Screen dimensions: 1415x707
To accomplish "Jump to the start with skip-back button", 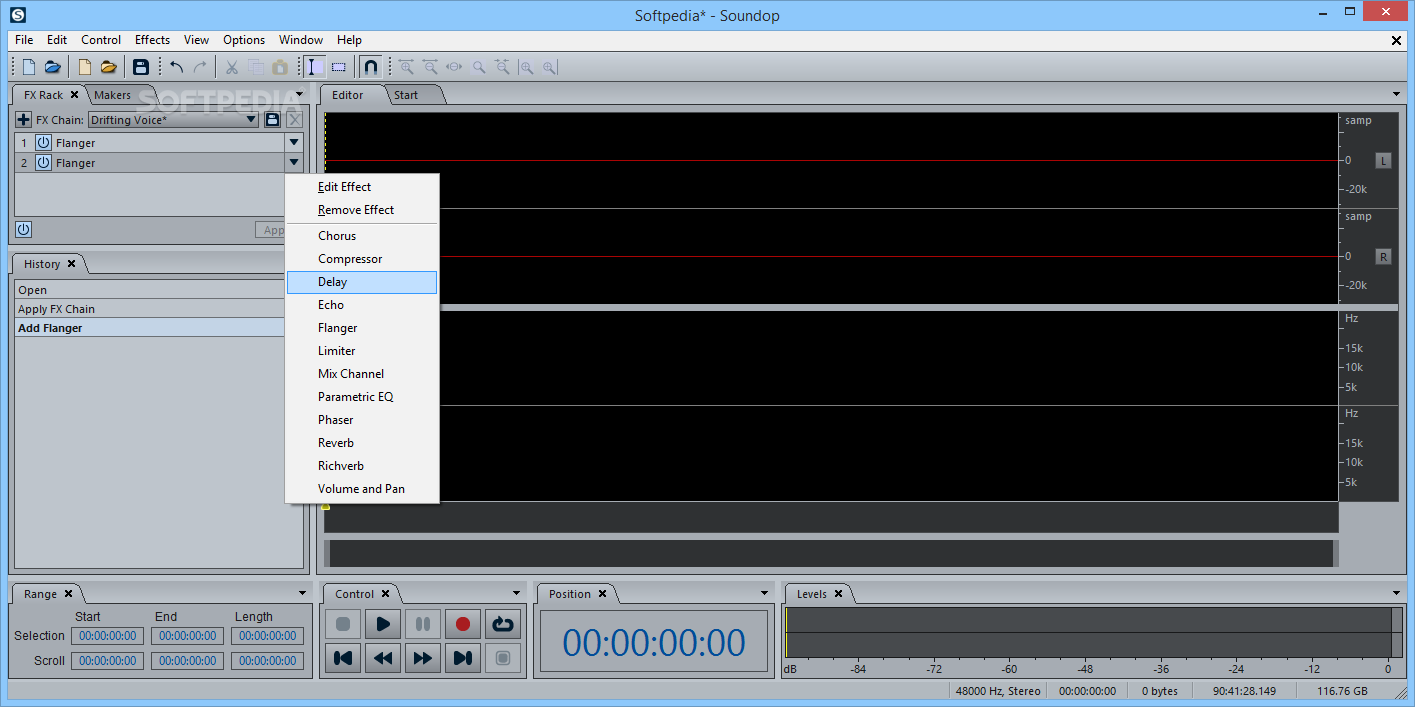I will [x=343, y=658].
